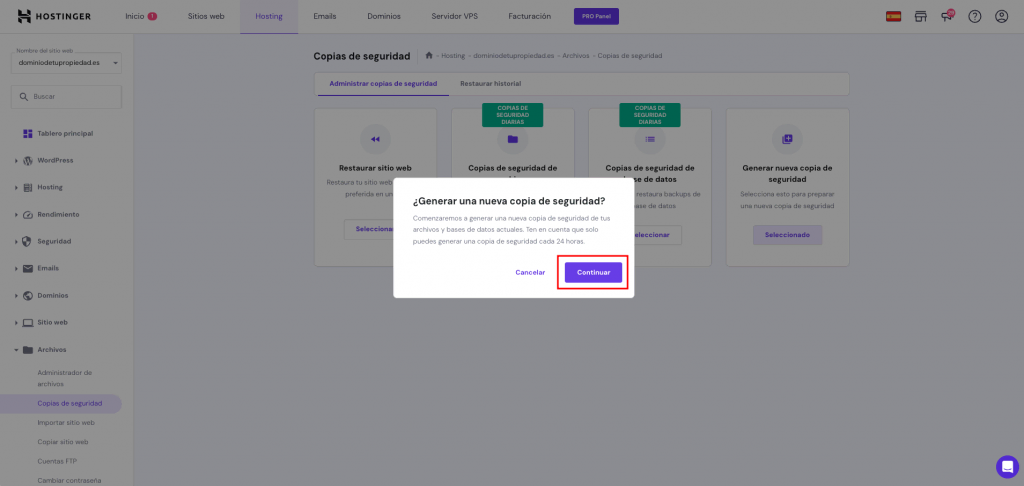Click the Restaurar sitio web rewind icon
This screenshot has width=1024, height=486.
click(x=376, y=139)
